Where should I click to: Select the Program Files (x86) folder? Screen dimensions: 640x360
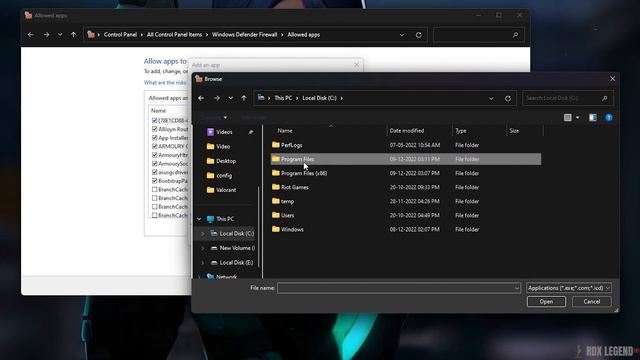point(406,173)
